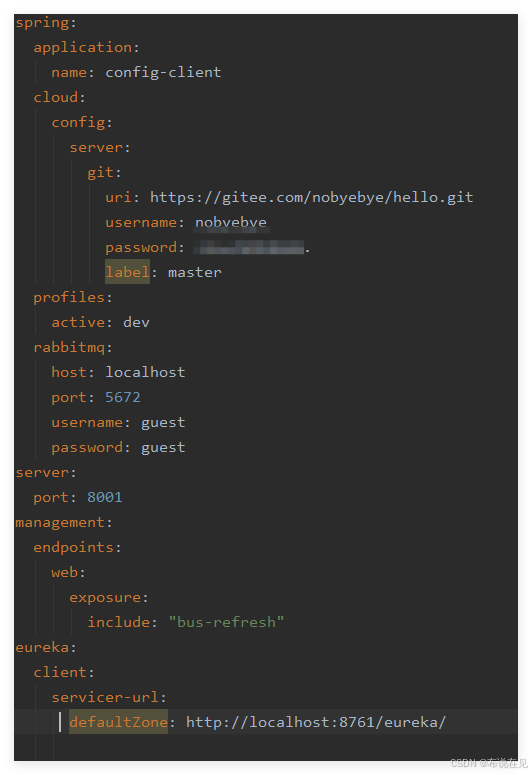The width and height of the screenshot is (532, 775).
Task: Click the blurred git password value
Action: point(251,247)
